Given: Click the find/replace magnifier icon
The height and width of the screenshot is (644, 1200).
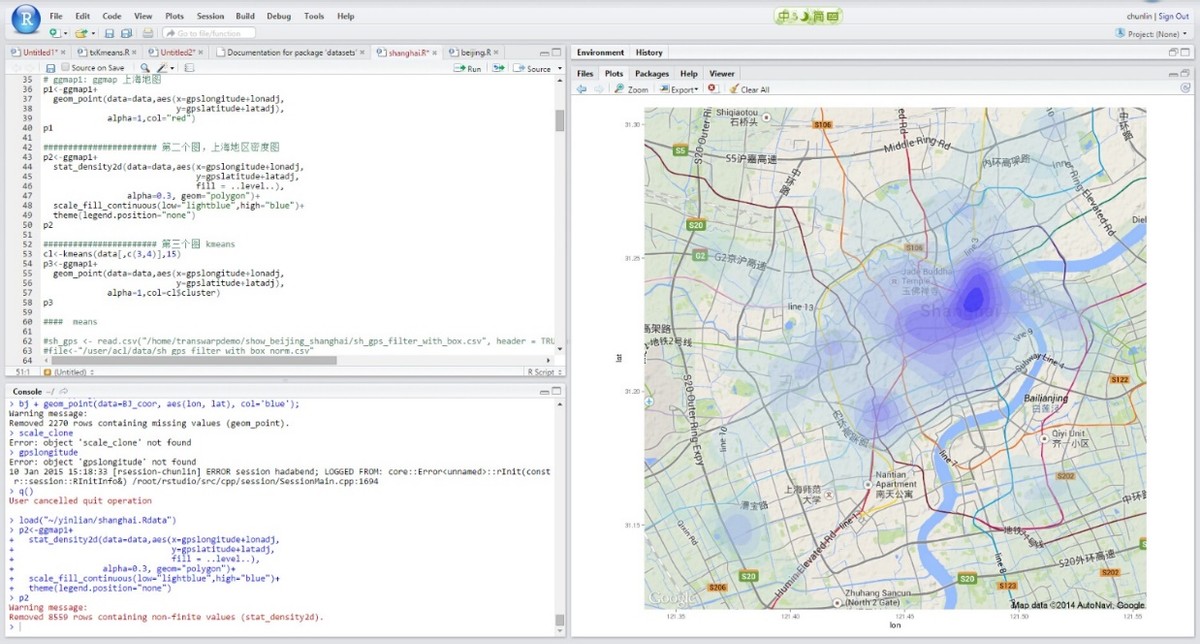Looking at the screenshot, I should [x=145, y=68].
